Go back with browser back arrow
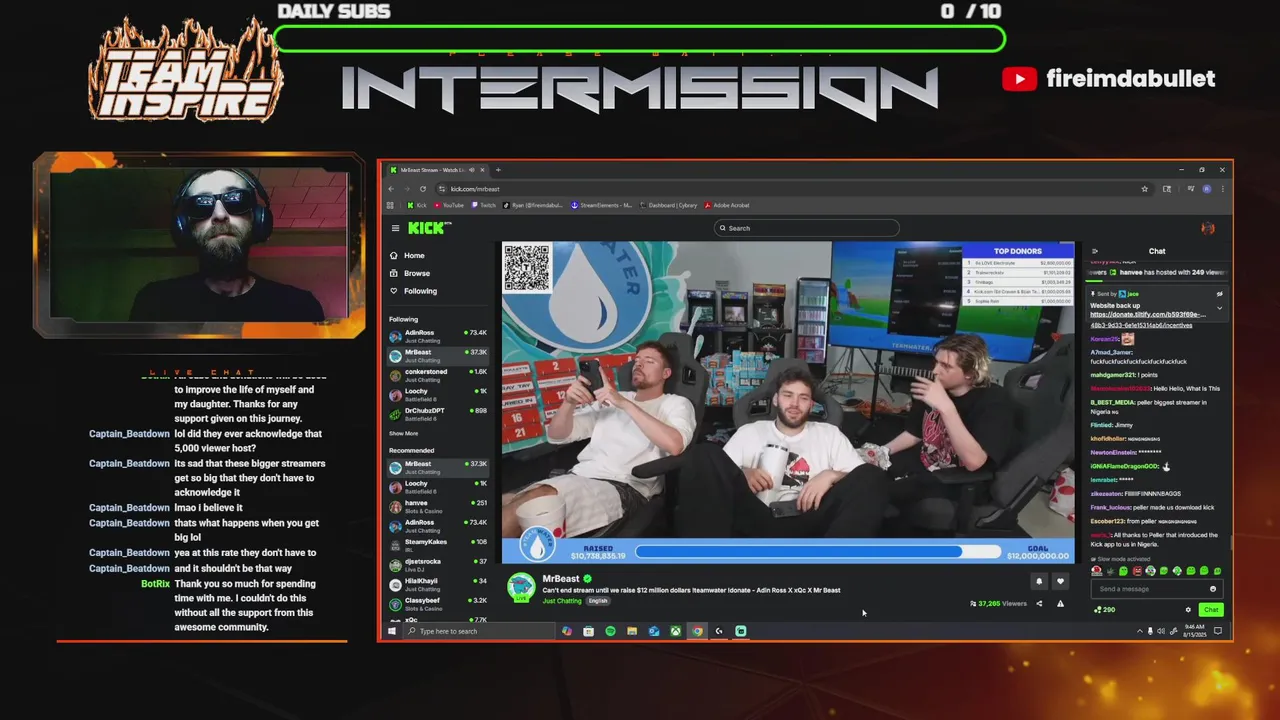This screenshot has width=1280, height=720. point(391,189)
